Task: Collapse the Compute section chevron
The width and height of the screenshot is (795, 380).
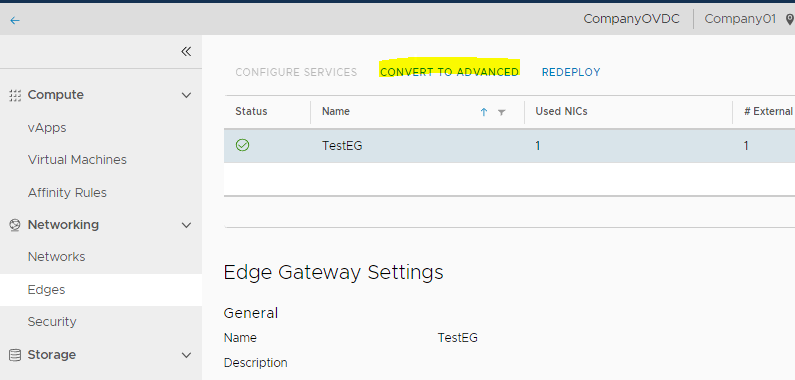Action: pyautogui.click(x=187, y=95)
